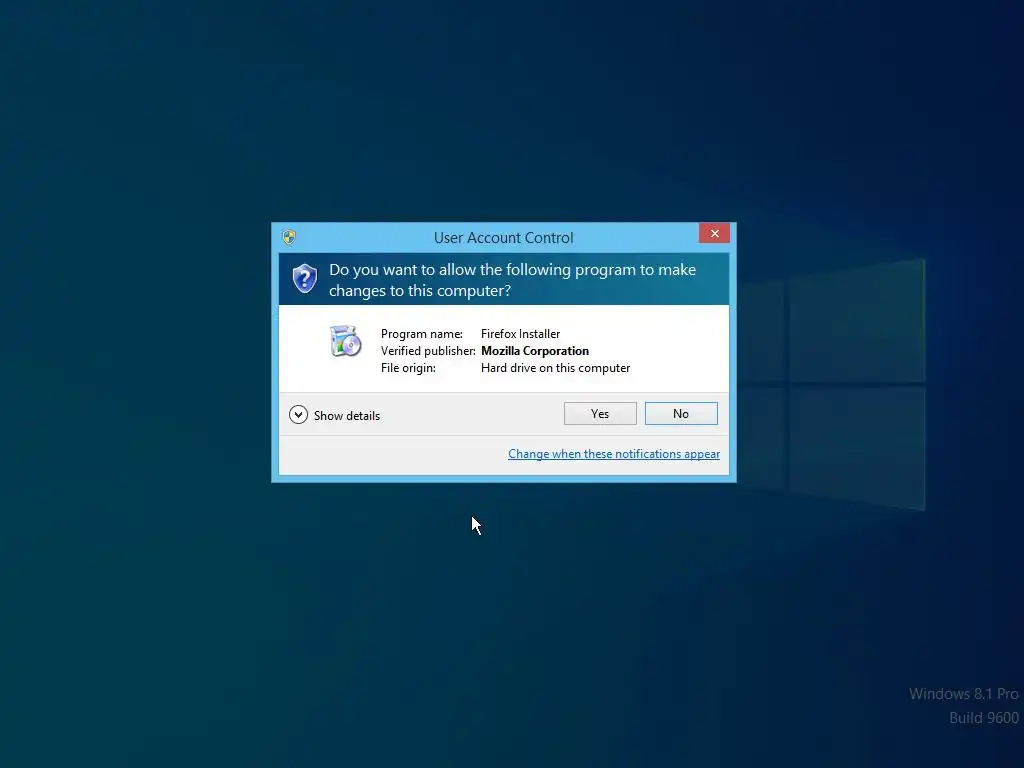Click the Verified publisher label
1024x768 pixels.
[x=428, y=351]
